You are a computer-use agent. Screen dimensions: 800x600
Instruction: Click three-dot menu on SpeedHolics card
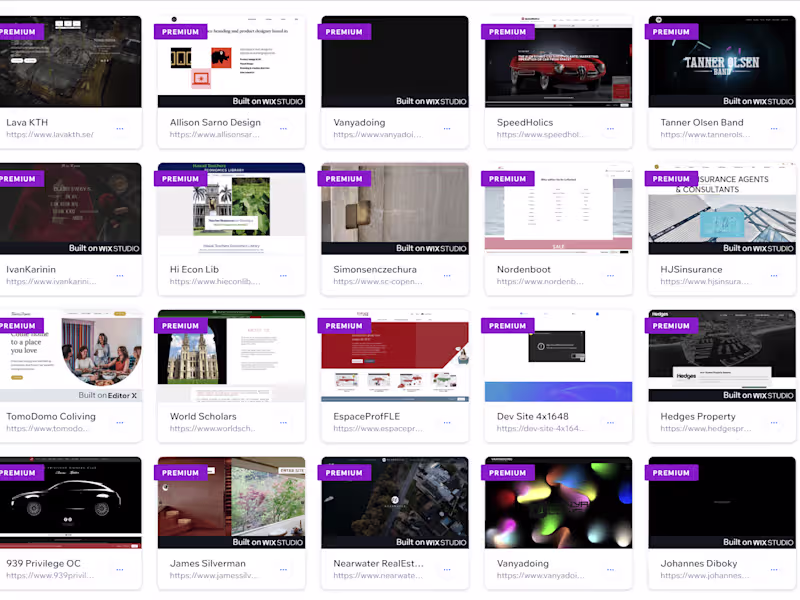pos(610,129)
